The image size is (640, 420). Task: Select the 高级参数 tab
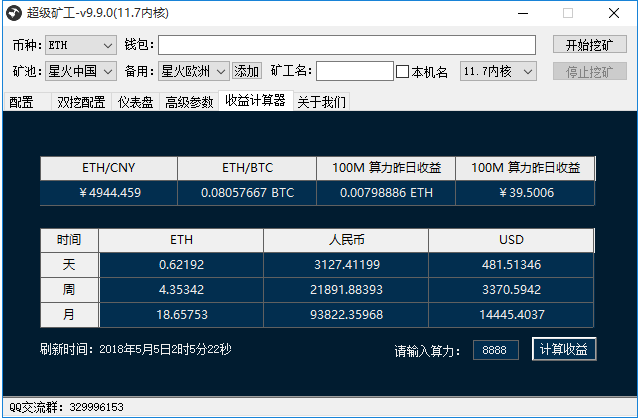pos(189,102)
